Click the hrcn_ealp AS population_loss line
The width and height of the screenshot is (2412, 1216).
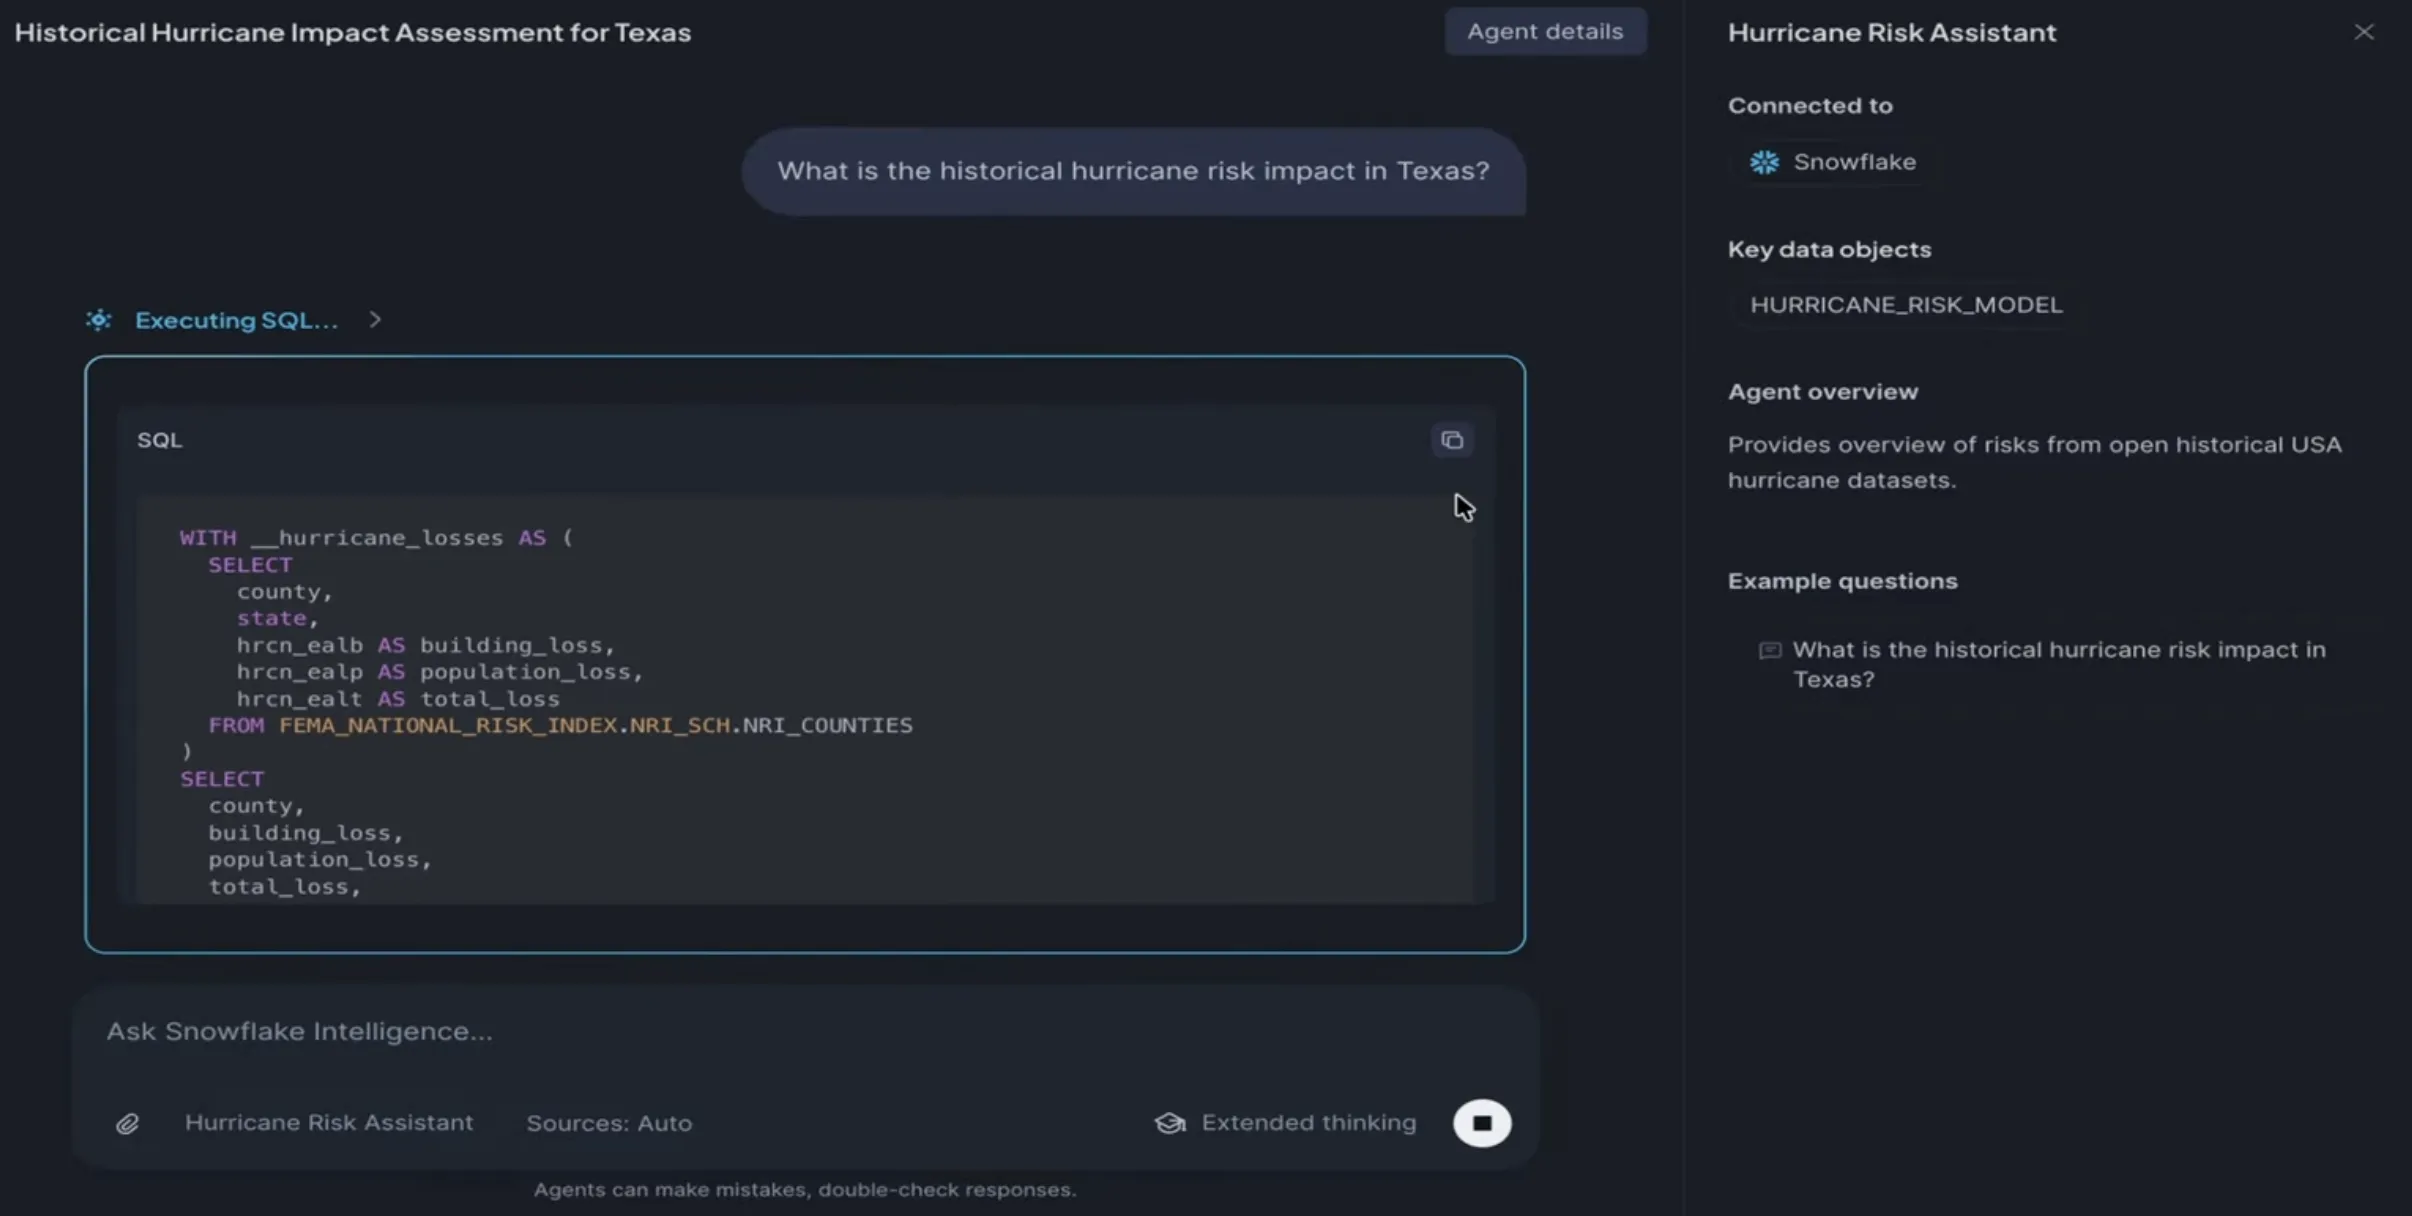click(440, 672)
